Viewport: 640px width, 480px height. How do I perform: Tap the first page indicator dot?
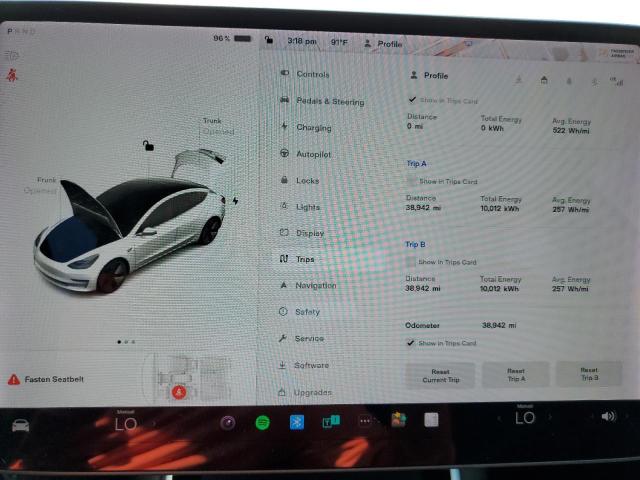tap(119, 342)
